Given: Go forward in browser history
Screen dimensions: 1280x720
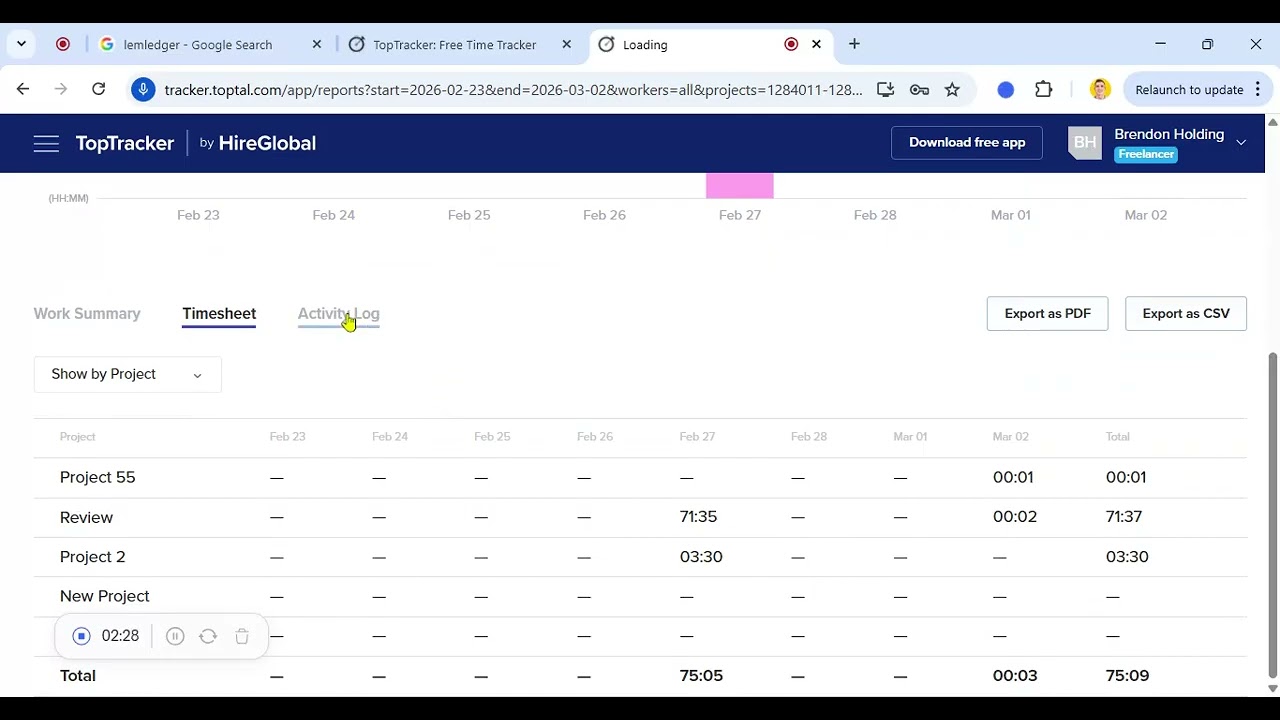Looking at the screenshot, I should coord(61,89).
